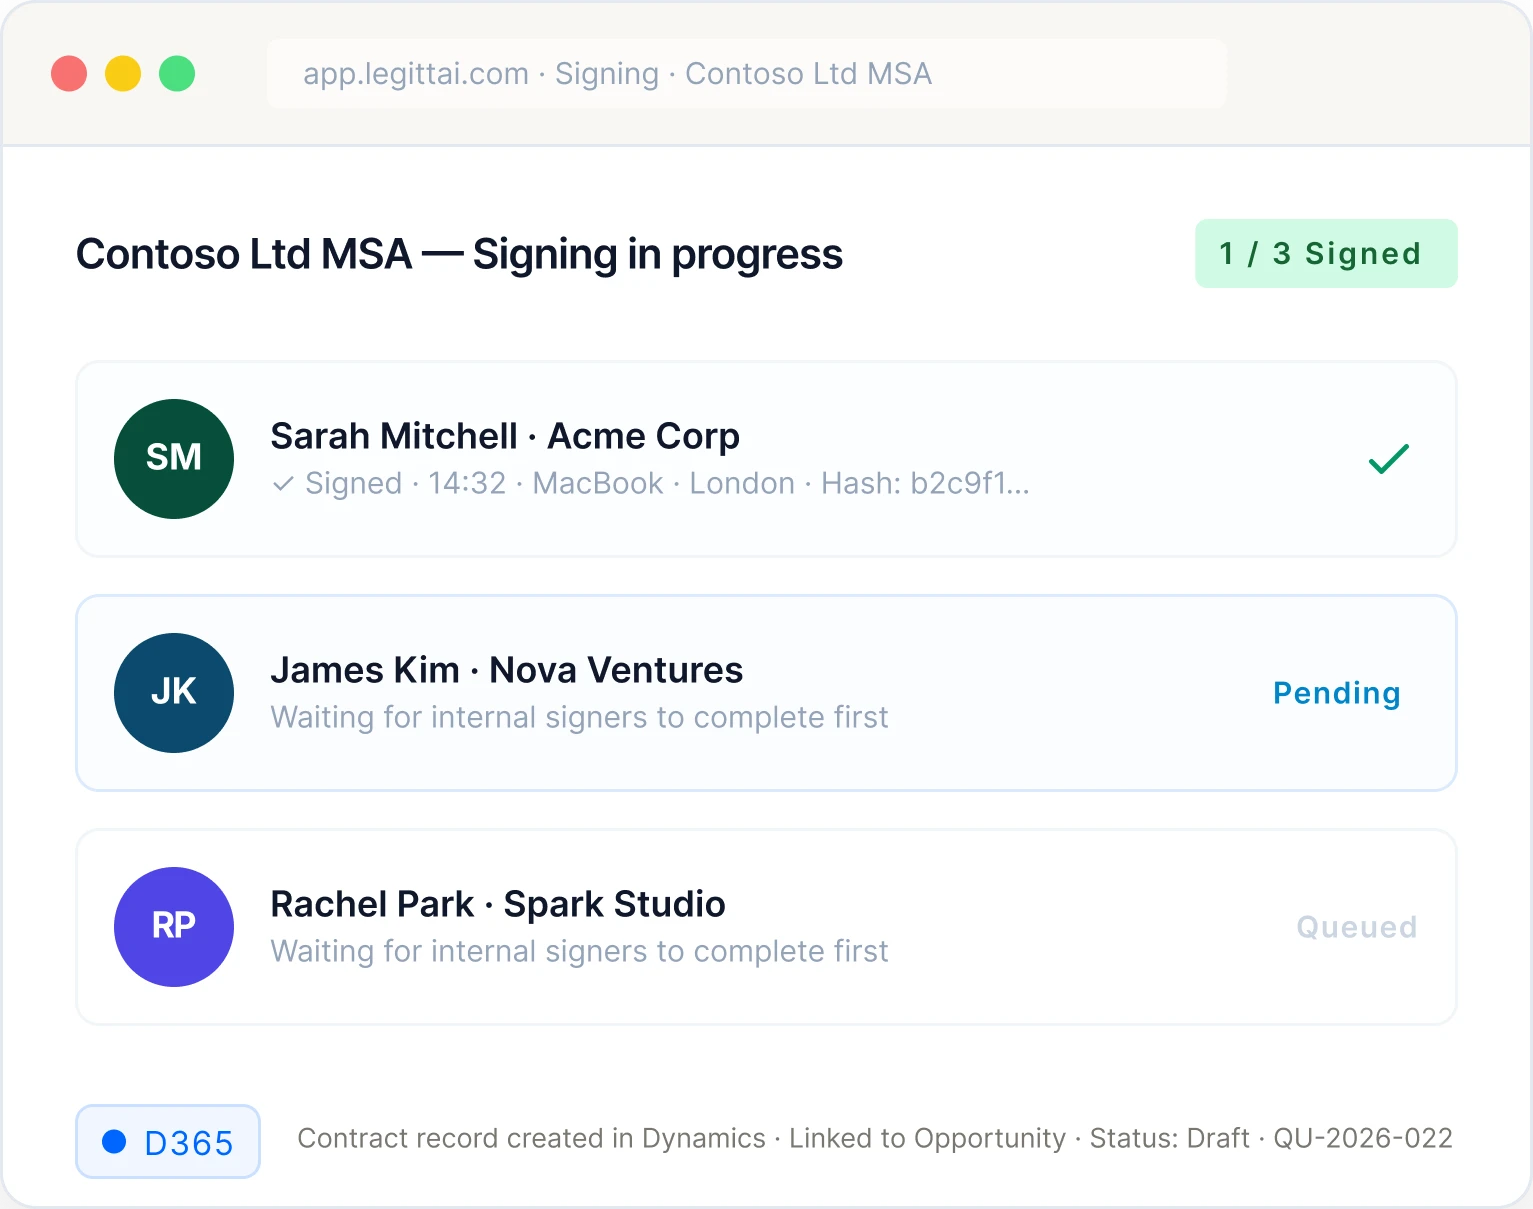Select Contoso Ltd MSA in the breadcrumb
The image size is (1533, 1209).
[x=808, y=73]
